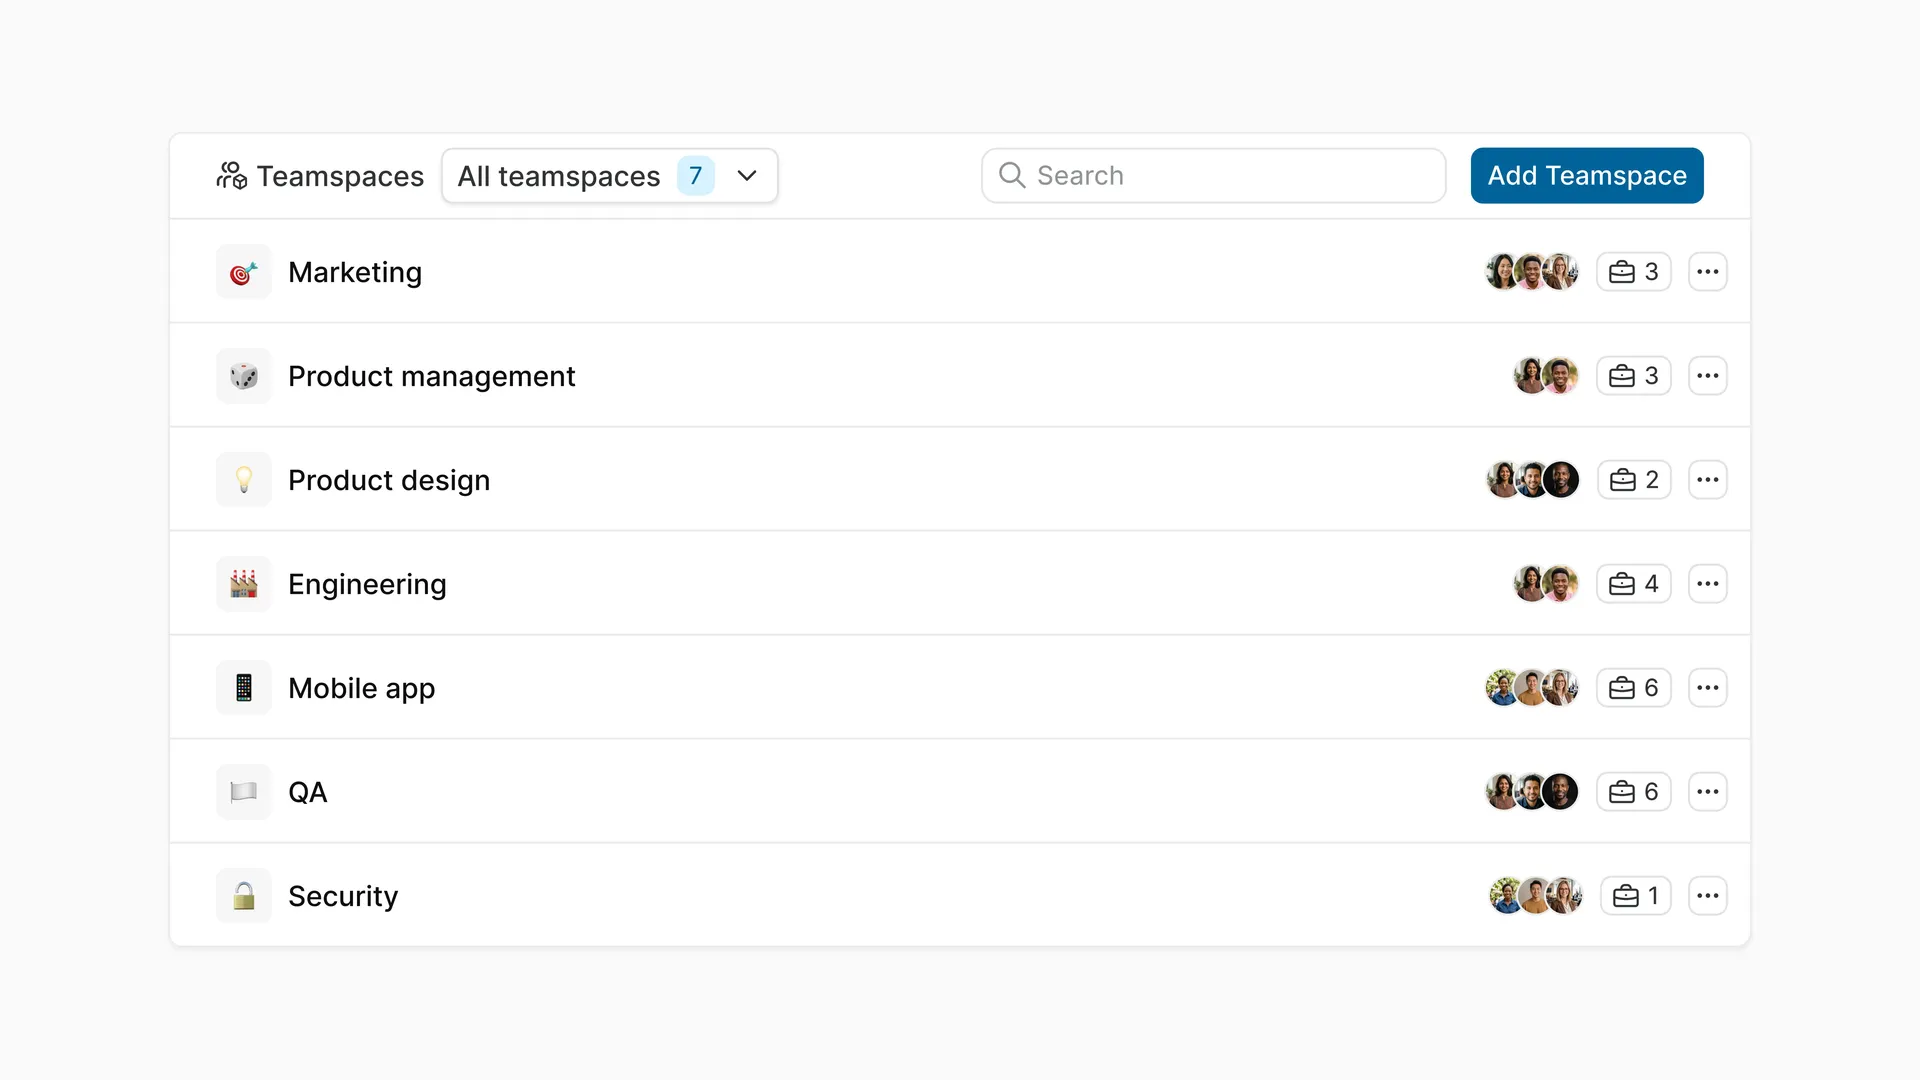Viewport: 1920px width, 1080px height.
Task: Click the Marketing target emoji icon
Action: point(244,272)
